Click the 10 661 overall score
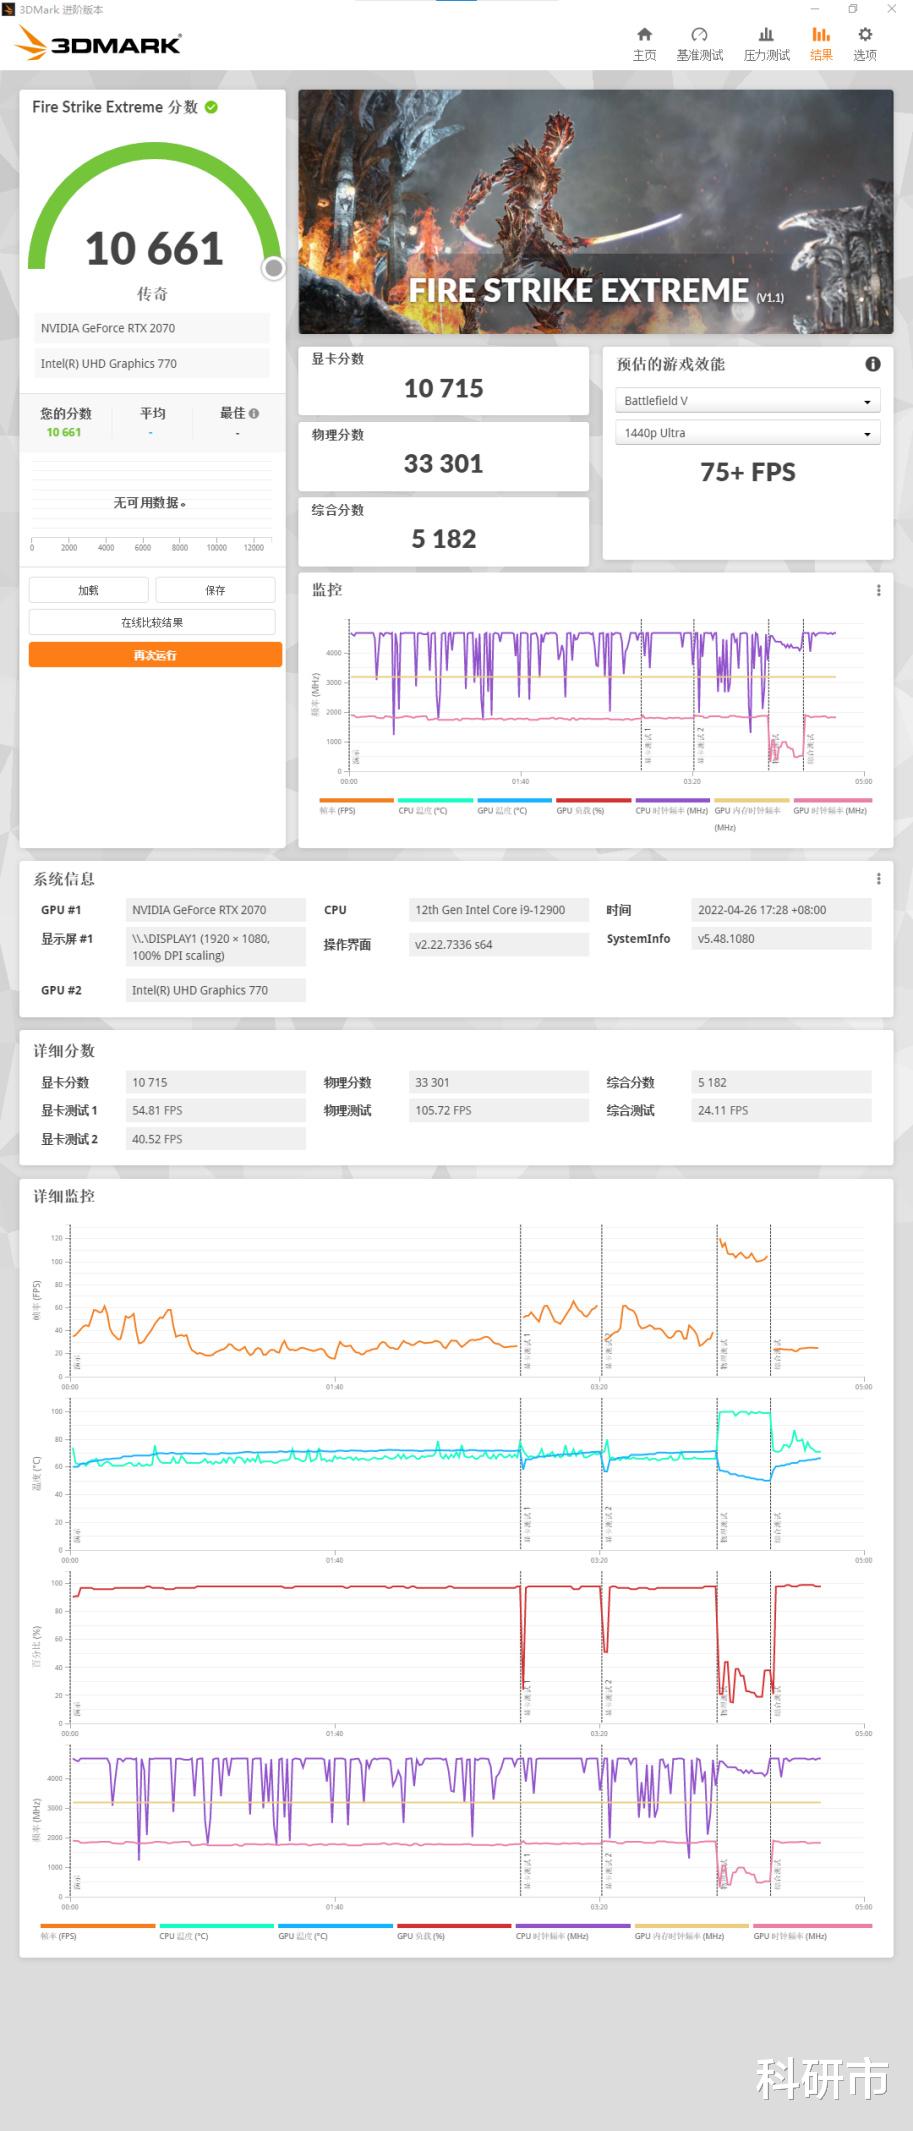 point(153,249)
